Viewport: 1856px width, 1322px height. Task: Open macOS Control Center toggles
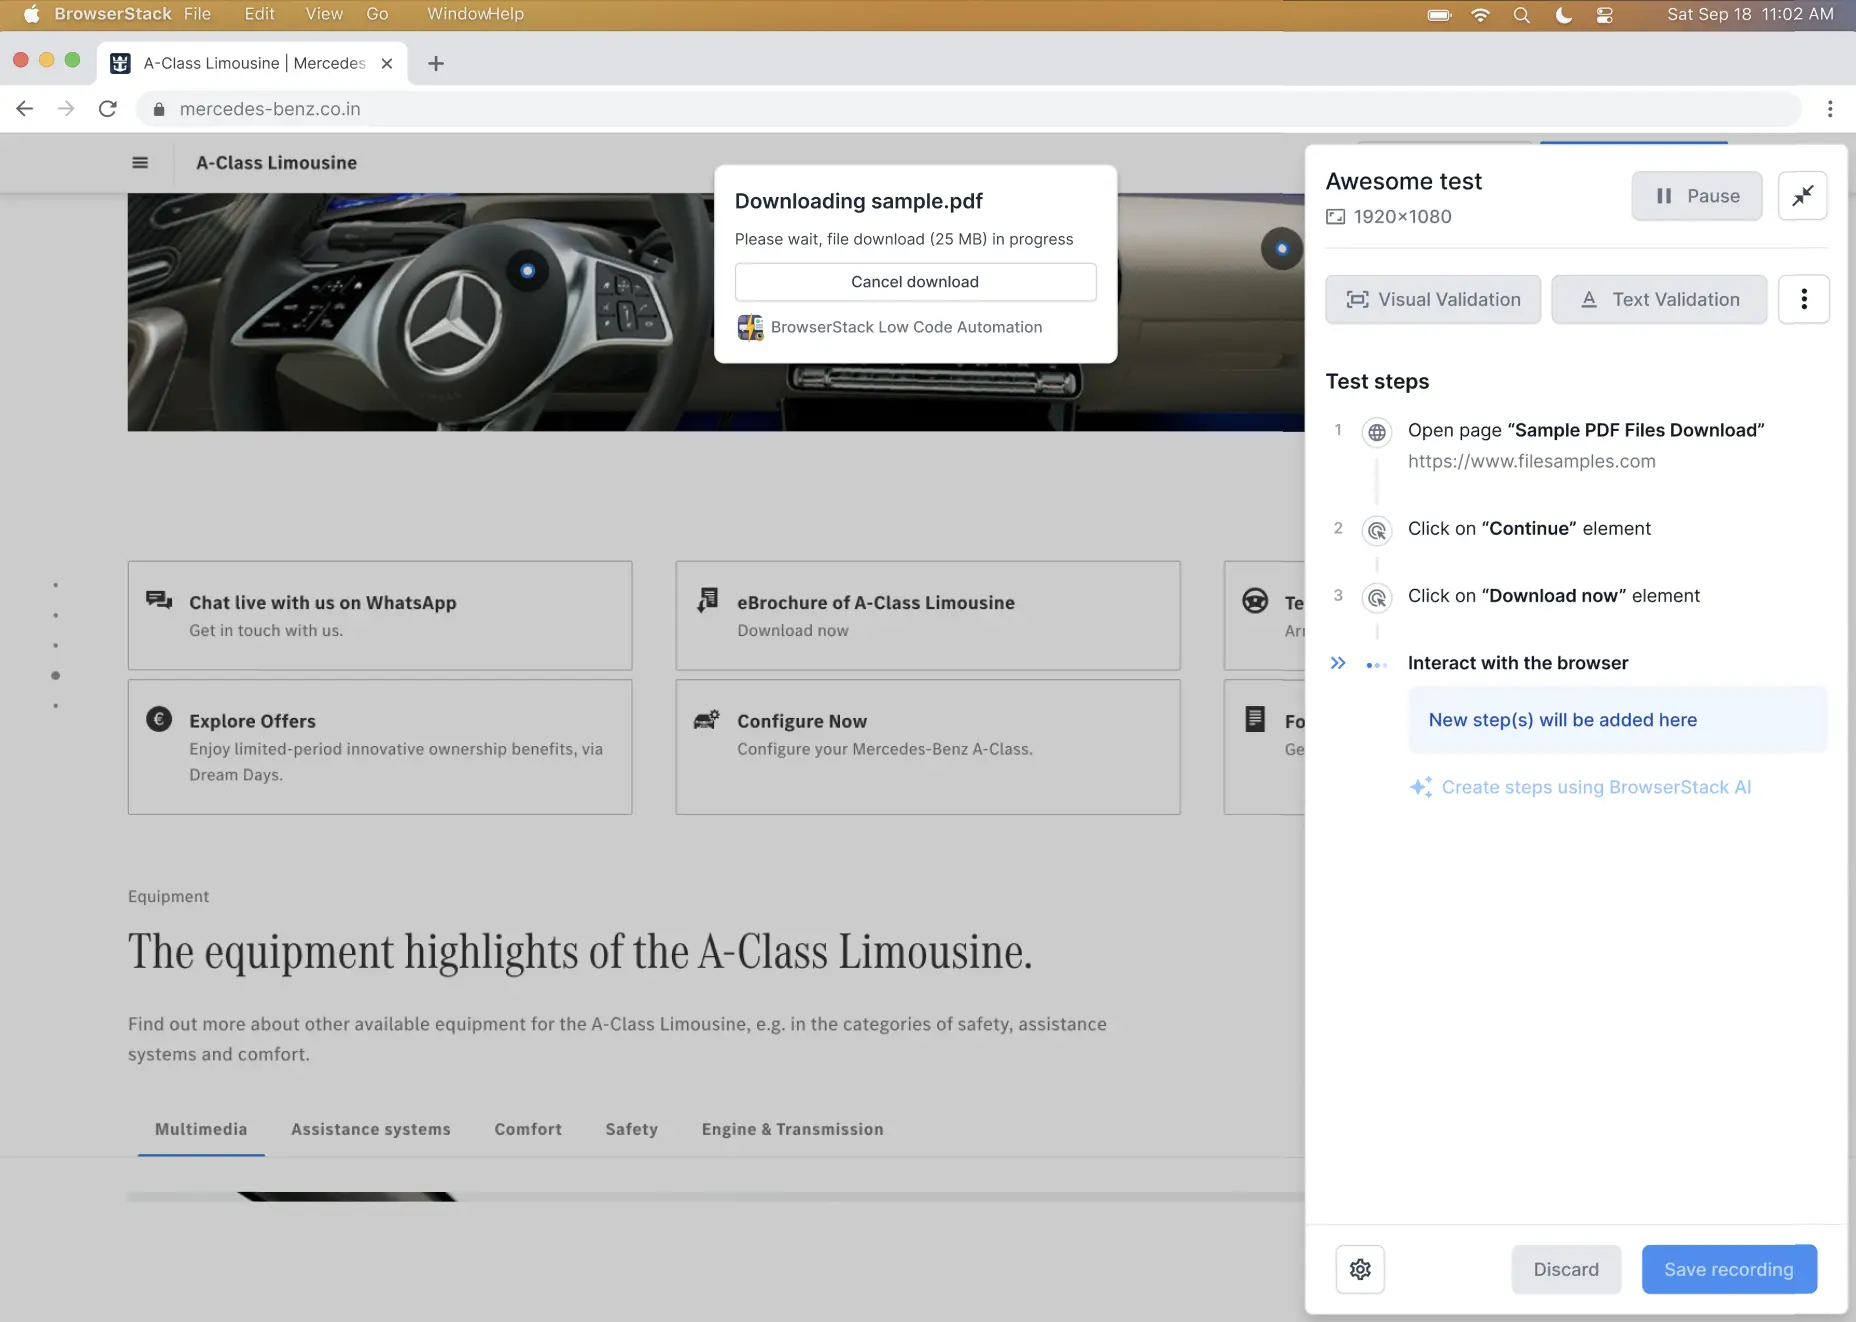1605,15
